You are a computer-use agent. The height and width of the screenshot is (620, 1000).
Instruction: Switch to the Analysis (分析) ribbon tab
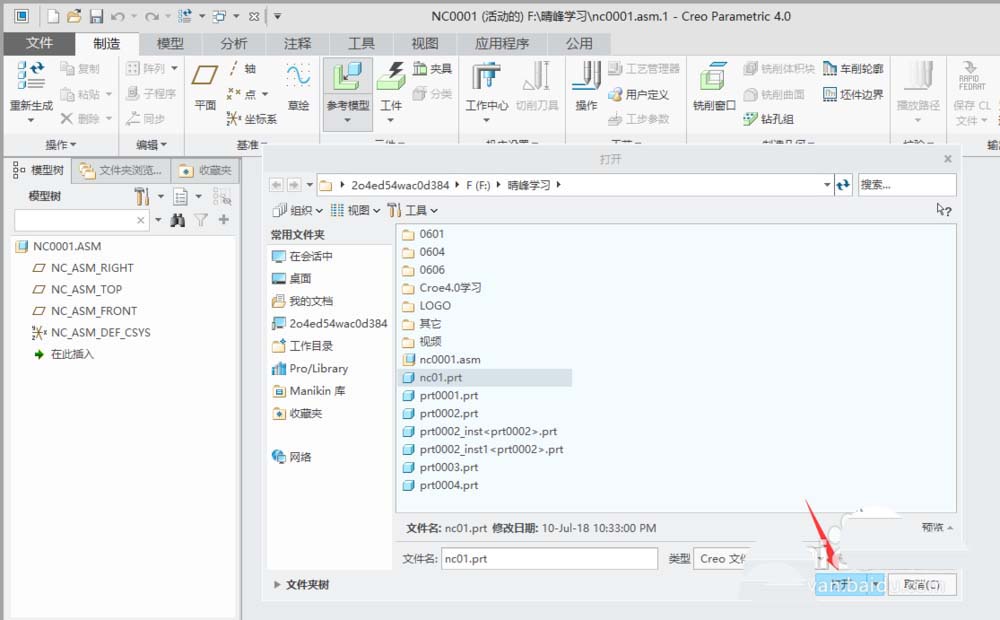[233, 43]
